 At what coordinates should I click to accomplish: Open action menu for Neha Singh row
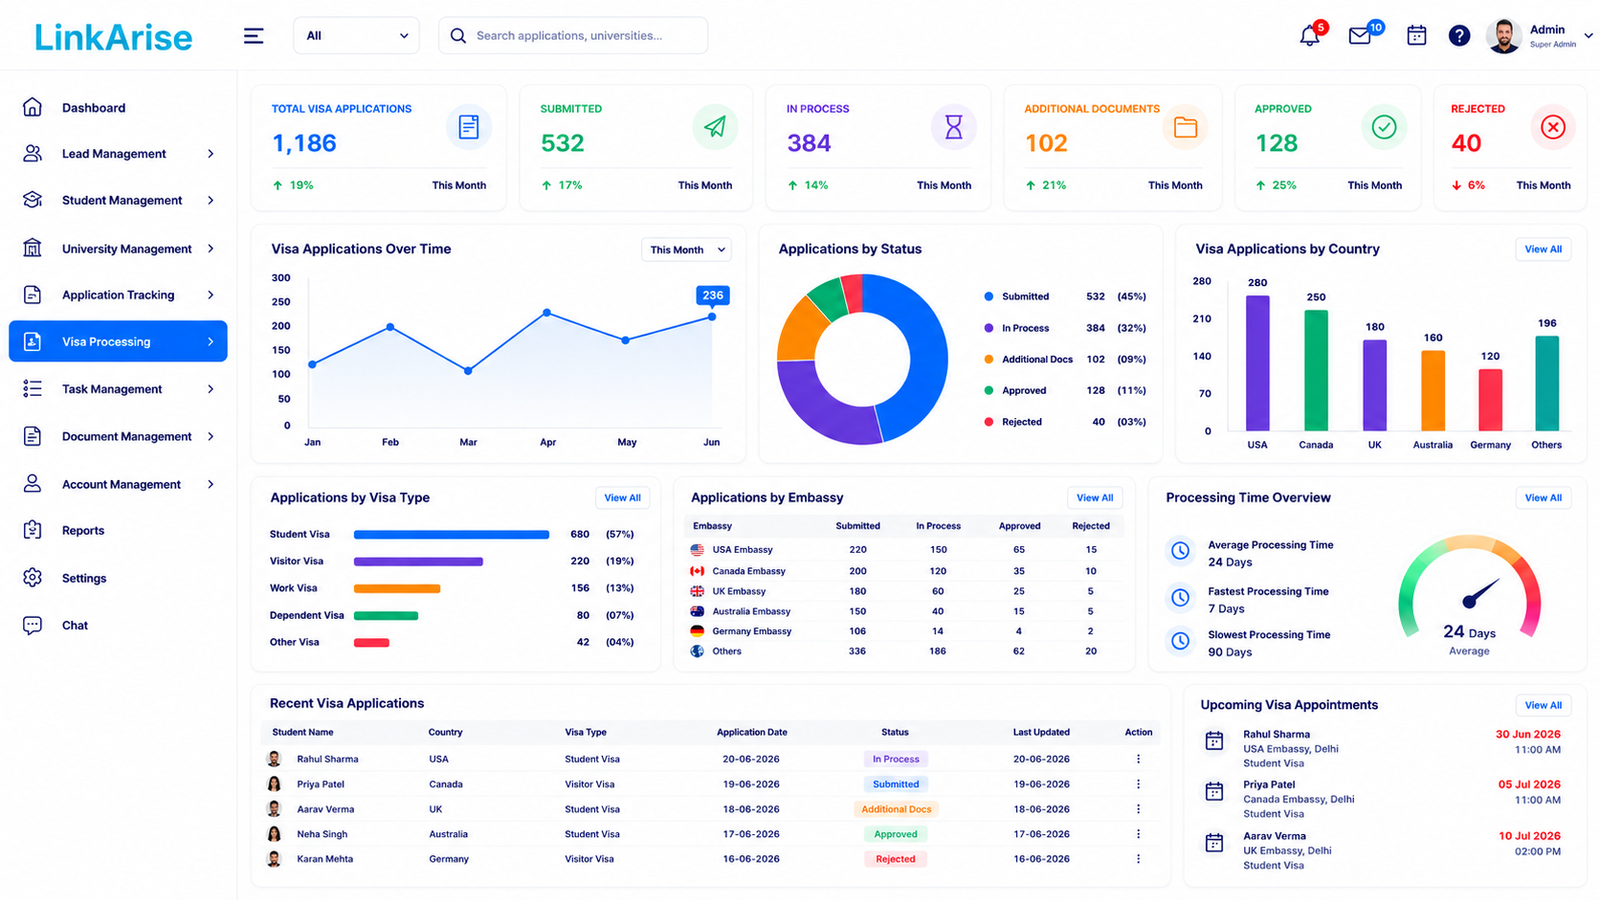click(1138, 834)
